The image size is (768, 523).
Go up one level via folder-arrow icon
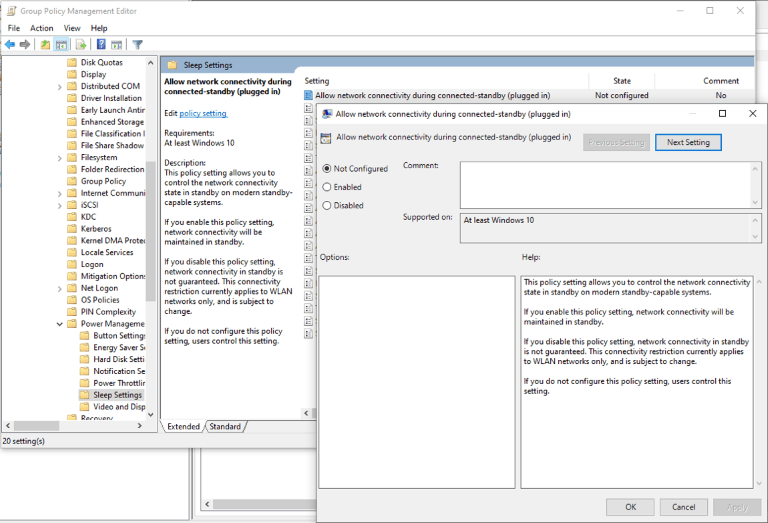(x=45, y=45)
